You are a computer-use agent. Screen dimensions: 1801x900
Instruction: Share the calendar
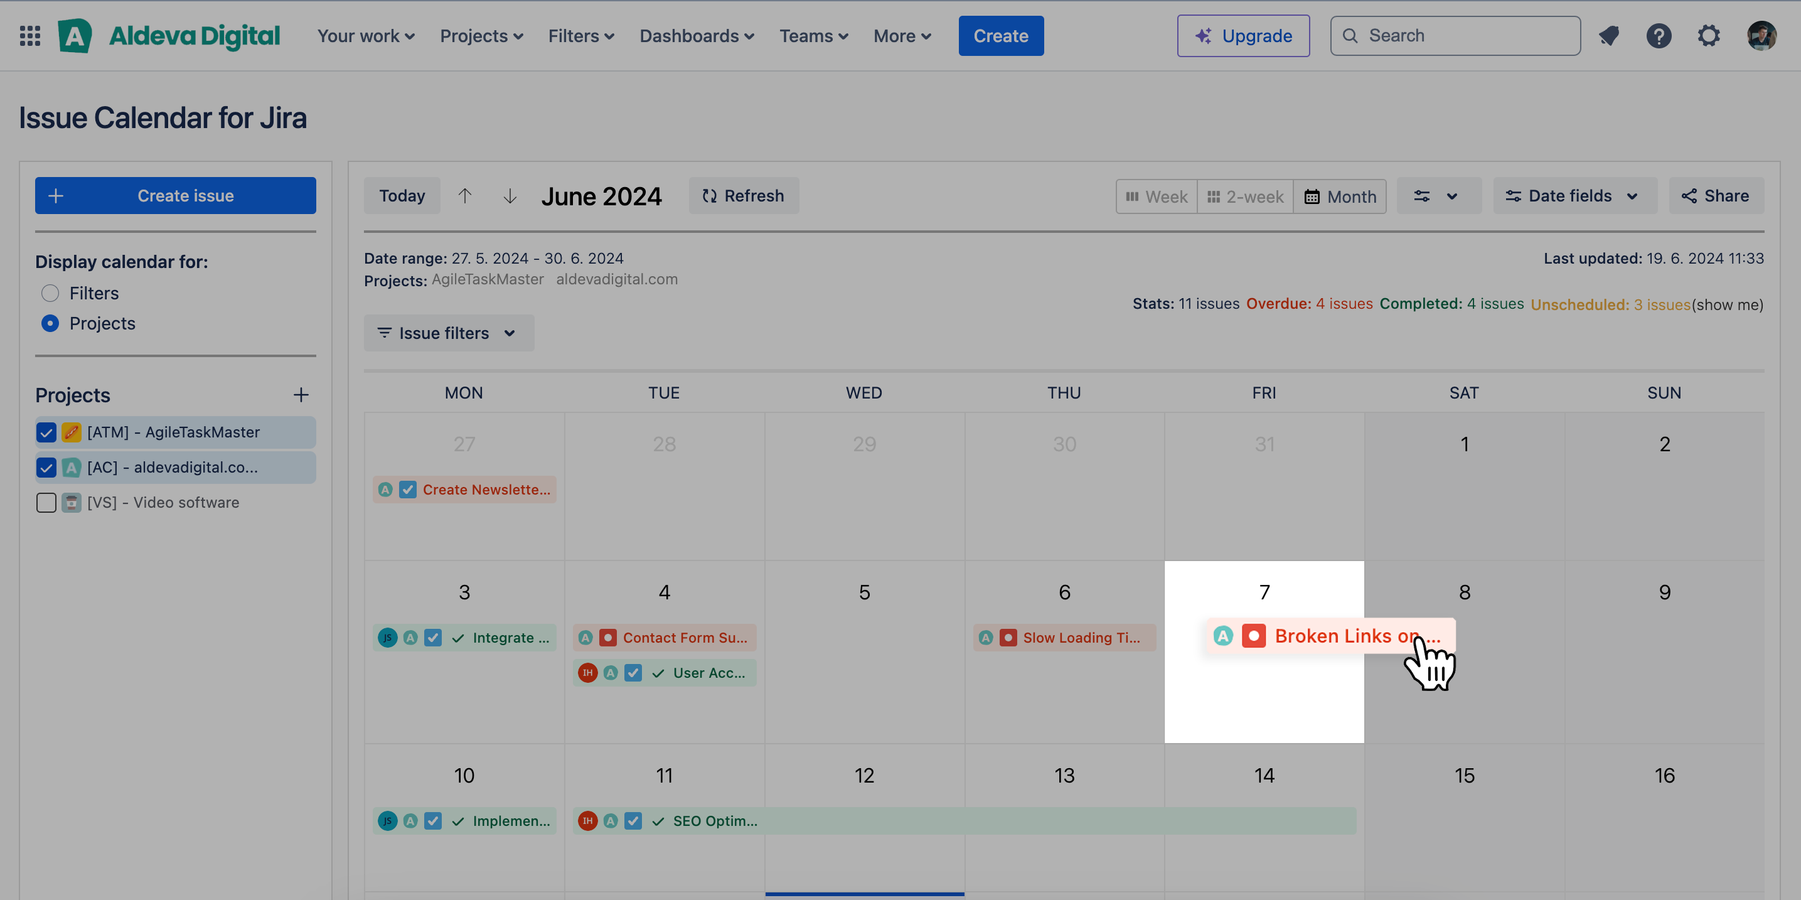coord(1716,196)
